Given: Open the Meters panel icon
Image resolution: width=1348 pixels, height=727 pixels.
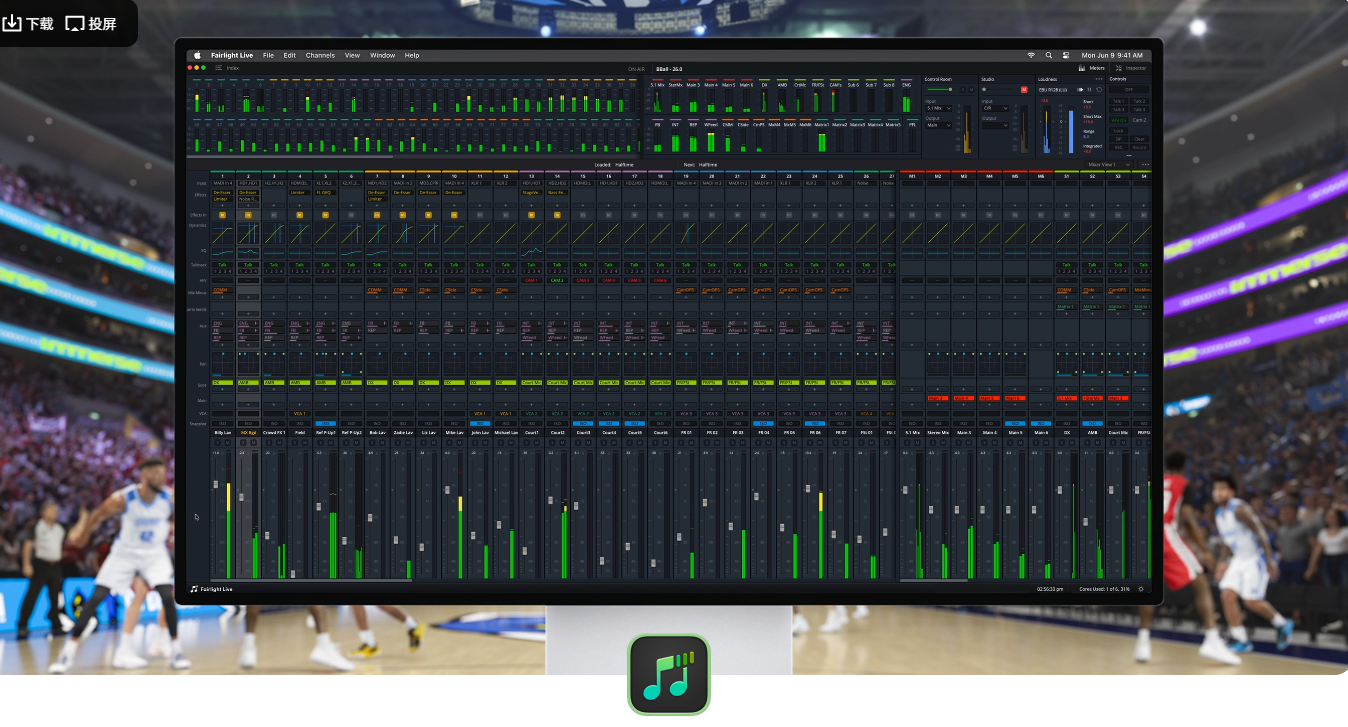Looking at the screenshot, I should point(1082,68).
